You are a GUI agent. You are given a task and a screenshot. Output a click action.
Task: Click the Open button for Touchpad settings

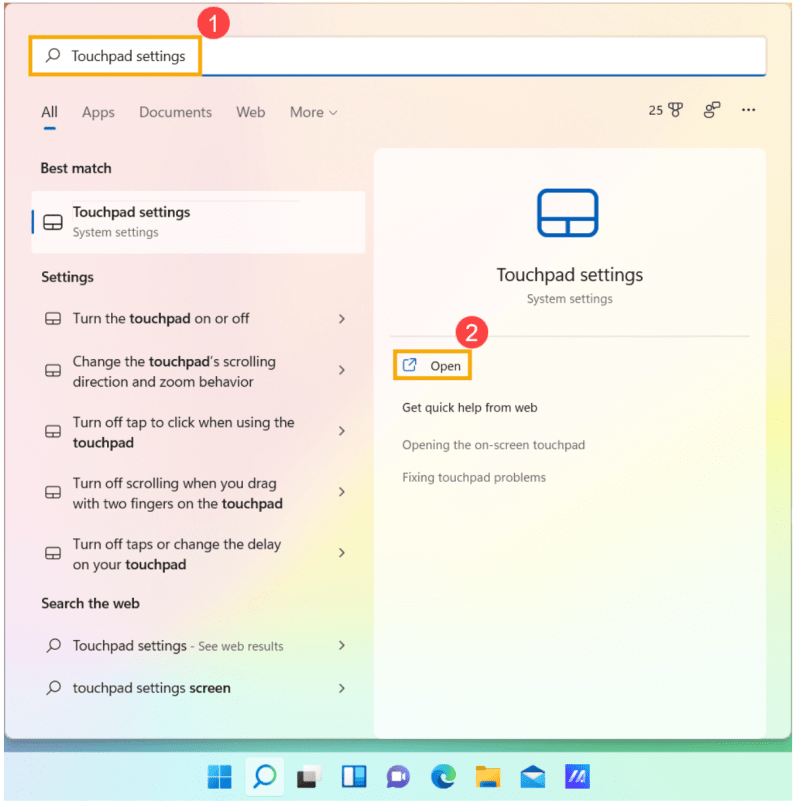[x=432, y=365]
